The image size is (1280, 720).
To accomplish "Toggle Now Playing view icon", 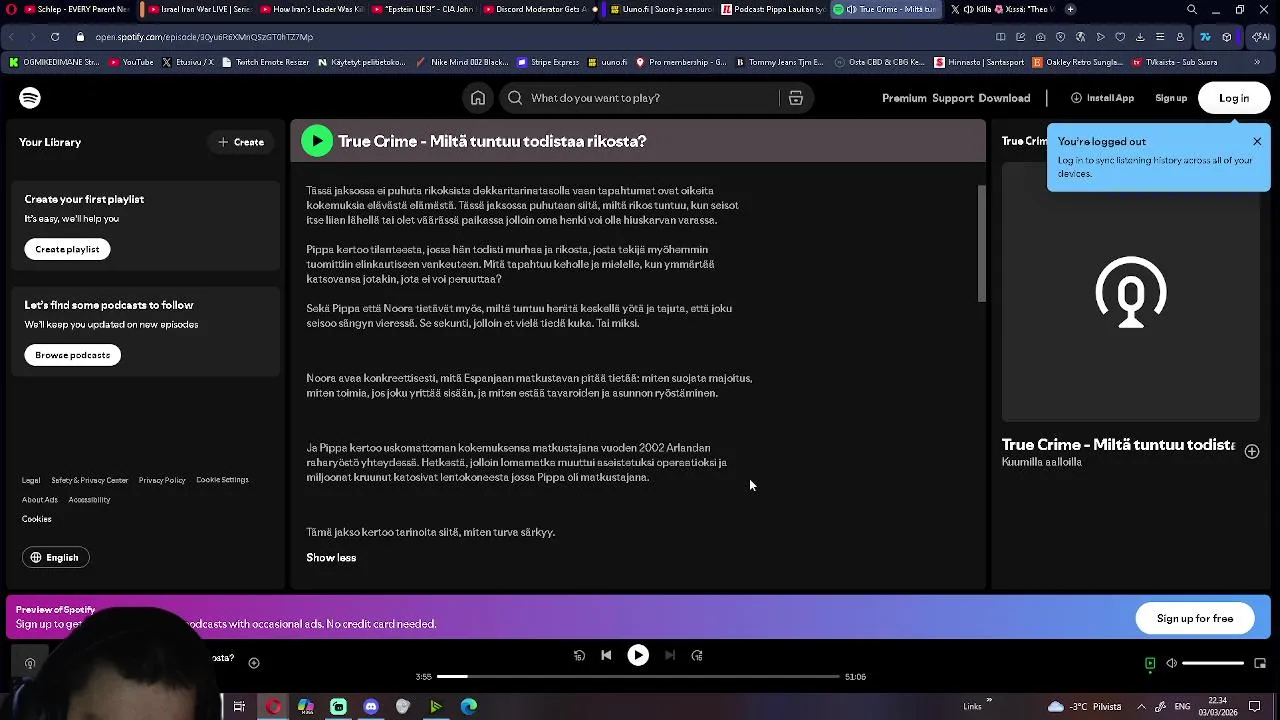I will point(1150,663).
